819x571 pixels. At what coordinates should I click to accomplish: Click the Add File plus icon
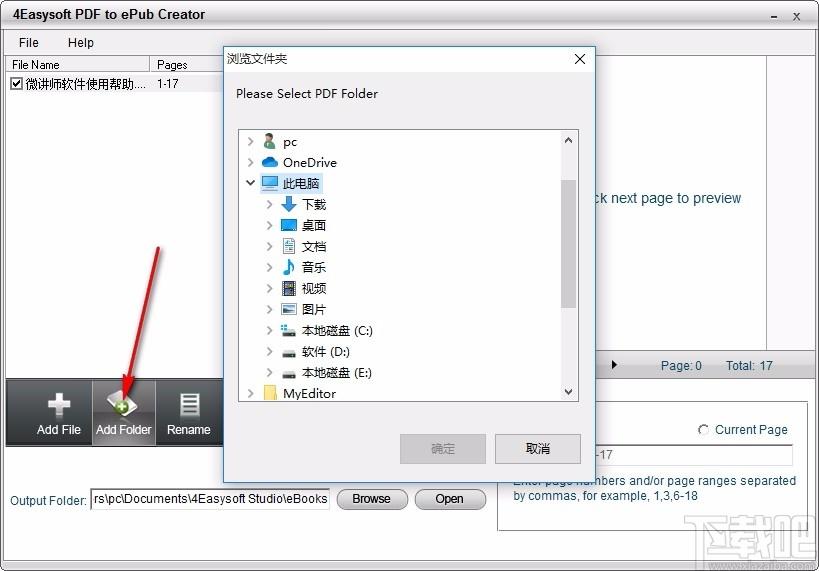[x=58, y=404]
